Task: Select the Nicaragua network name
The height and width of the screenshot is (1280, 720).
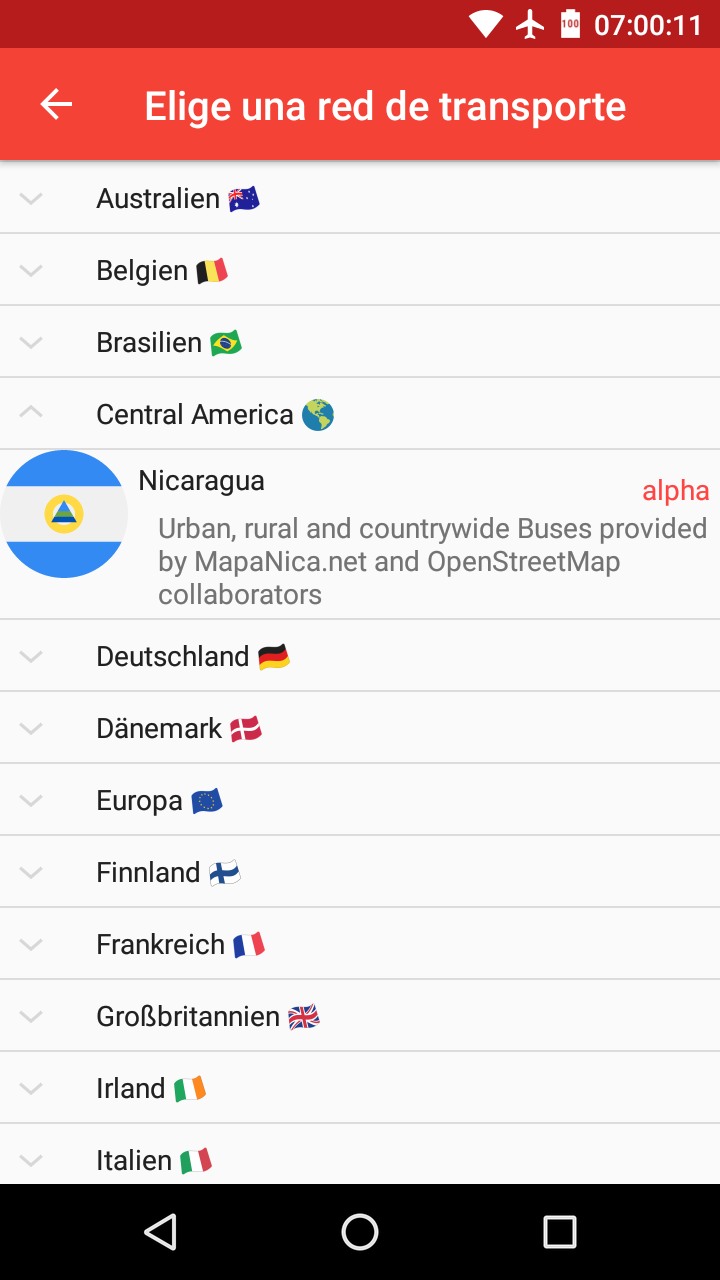Action: coord(201,480)
